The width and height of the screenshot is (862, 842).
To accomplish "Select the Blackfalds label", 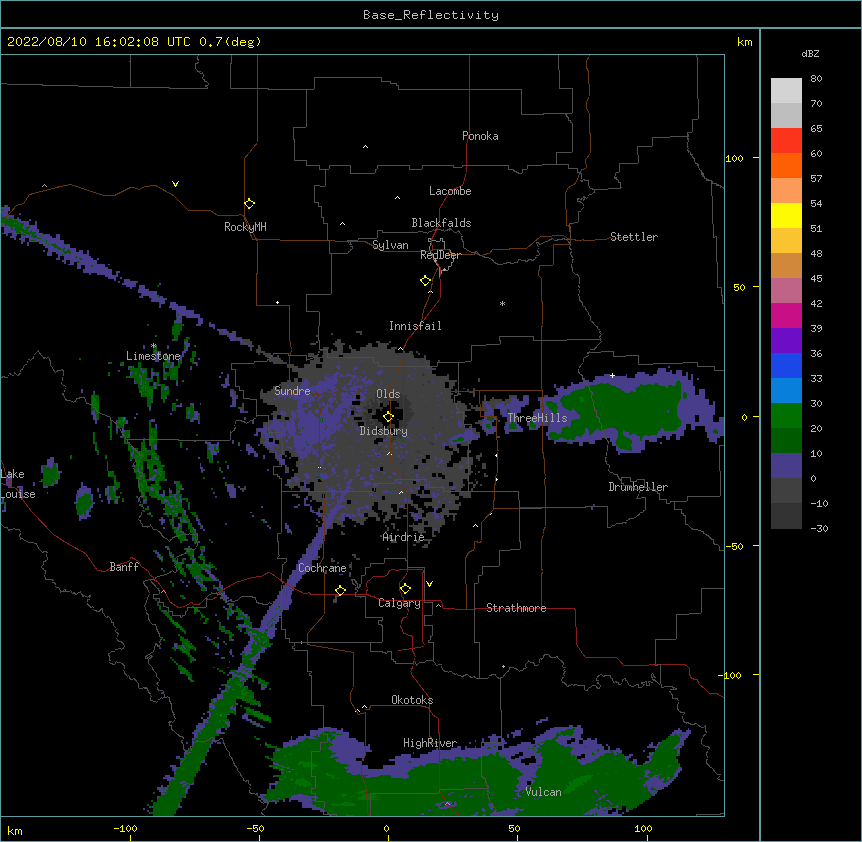I will pyautogui.click(x=441, y=223).
